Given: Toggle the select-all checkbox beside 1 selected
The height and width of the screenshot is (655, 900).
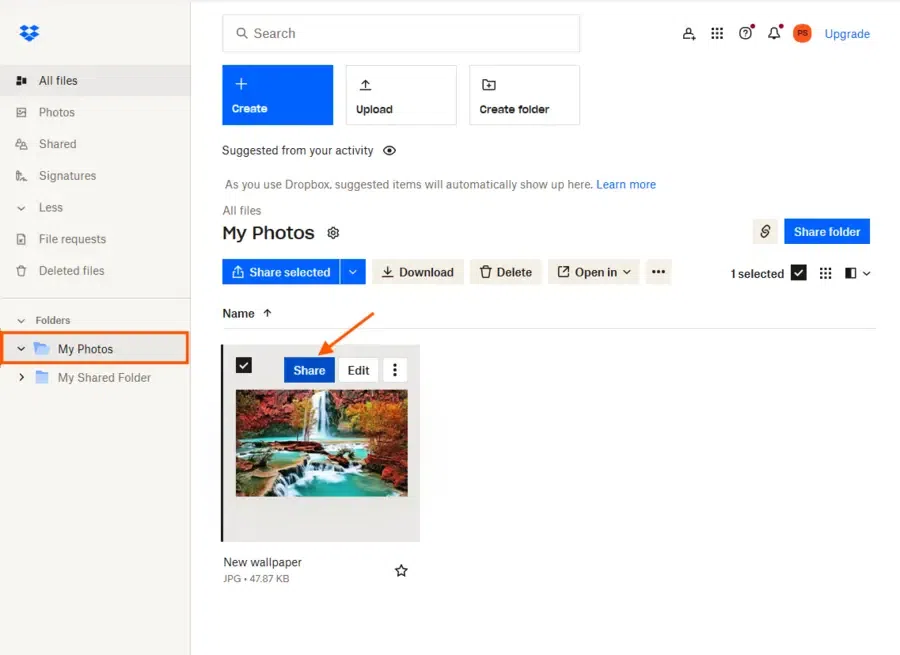Looking at the screenshot, I should point(798,273).
